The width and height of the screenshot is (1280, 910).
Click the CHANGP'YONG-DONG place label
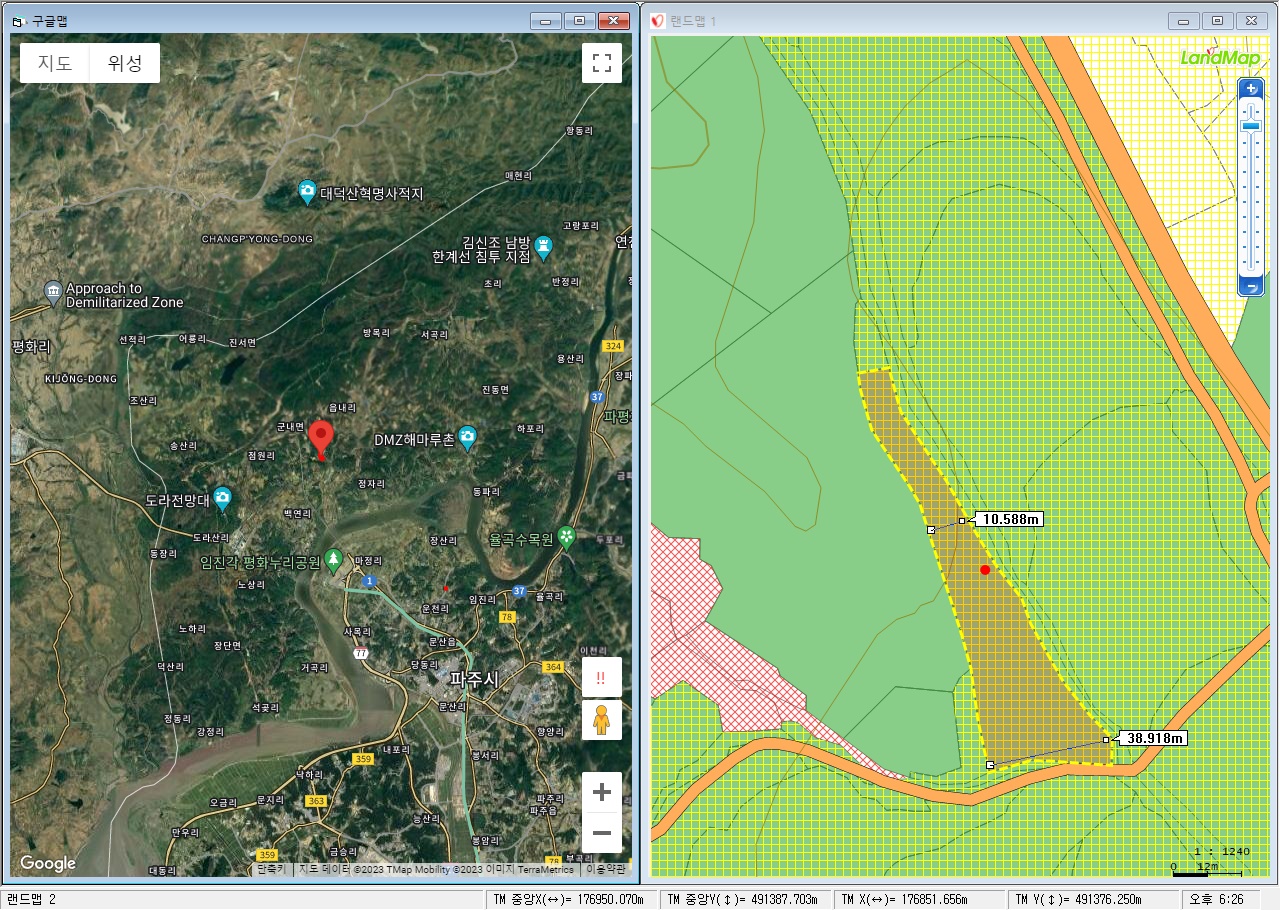click(257, 239)
